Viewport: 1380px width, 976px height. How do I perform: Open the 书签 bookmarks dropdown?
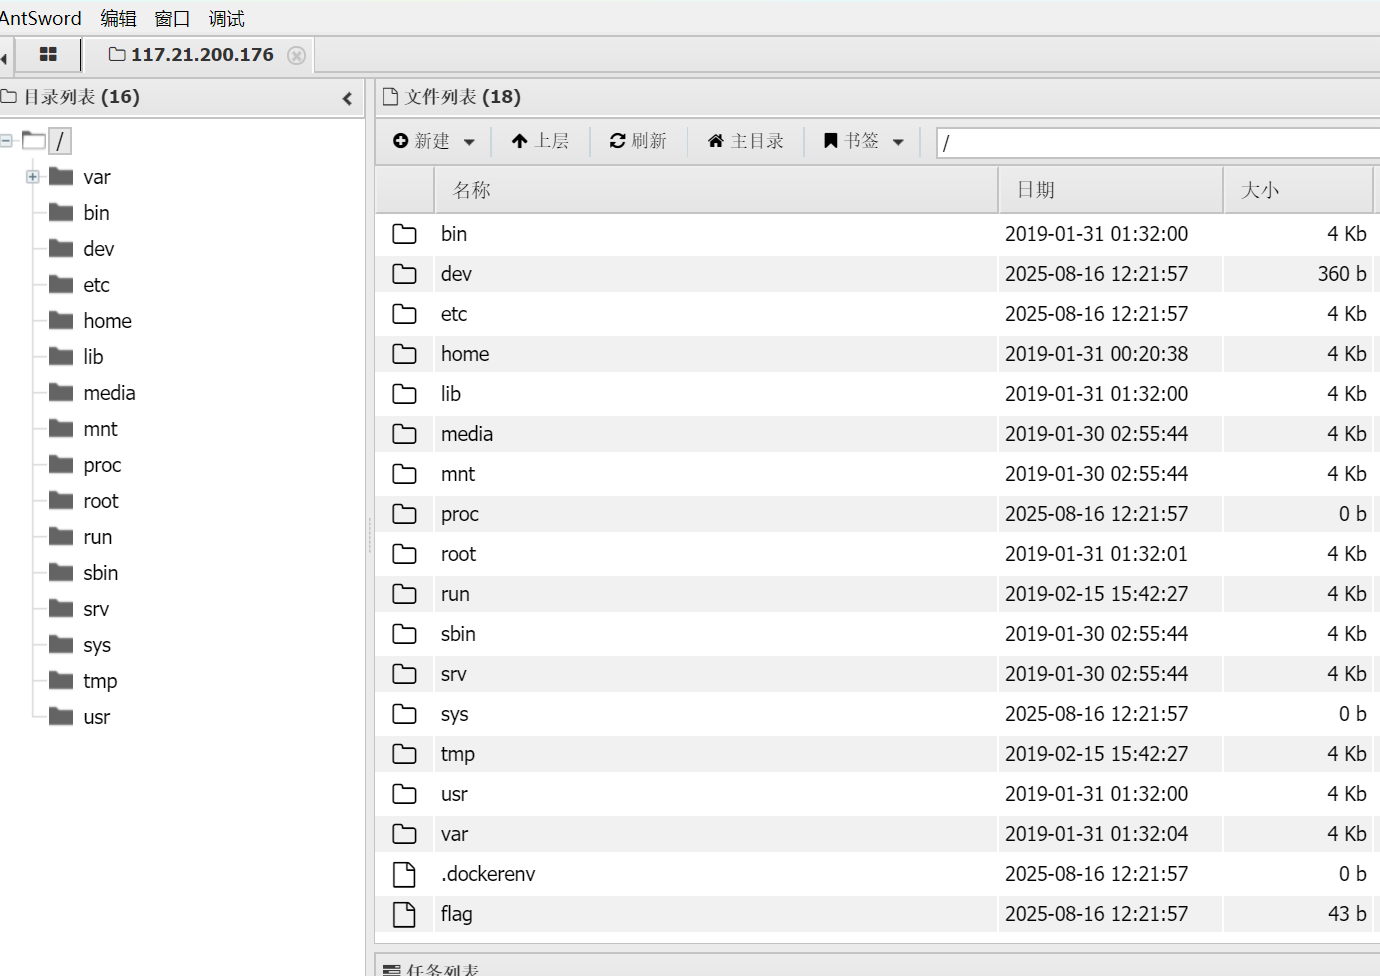863,141
